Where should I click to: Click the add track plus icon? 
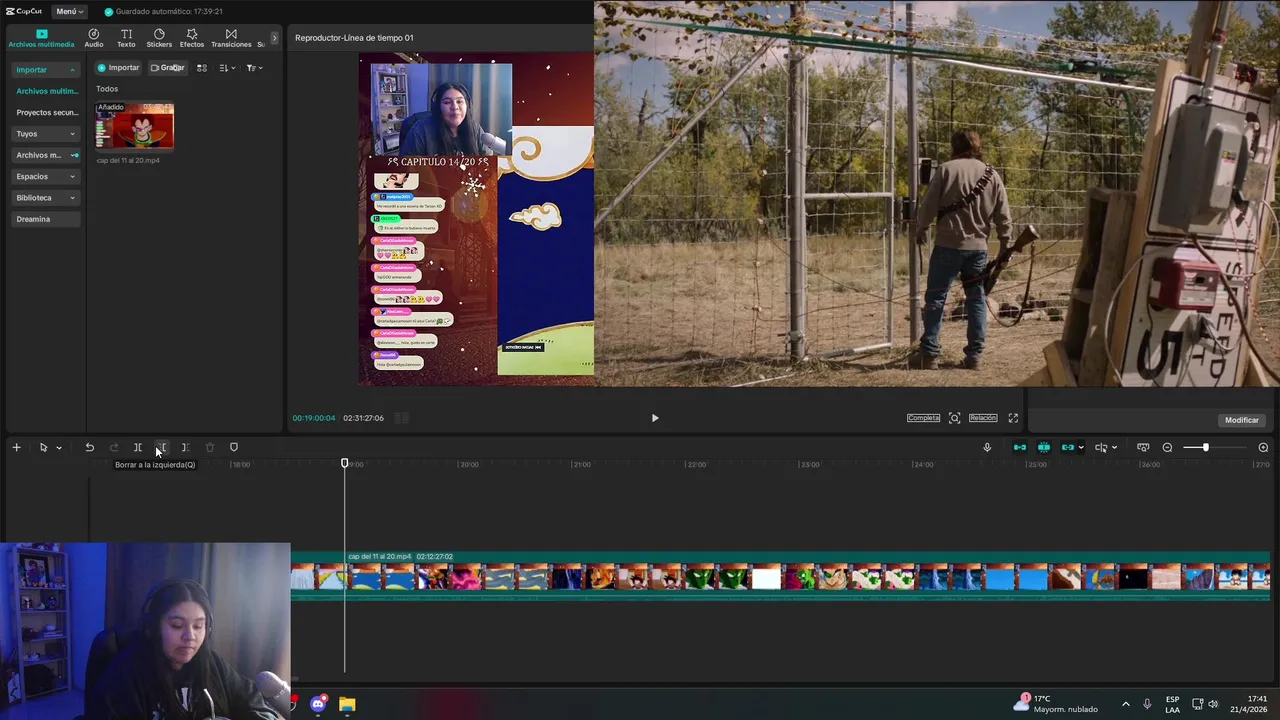point(16,447)
